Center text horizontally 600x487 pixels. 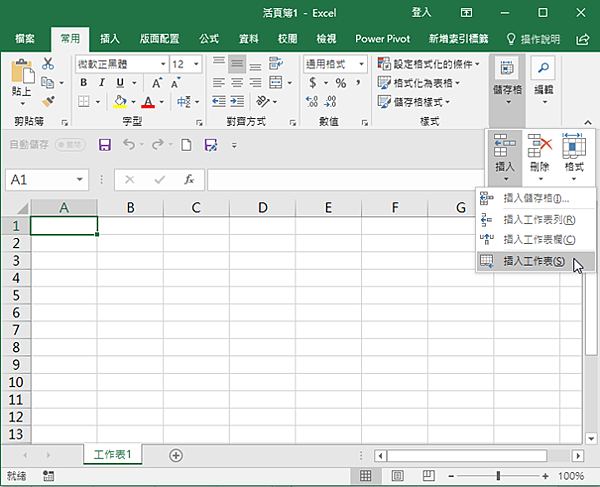237,82
